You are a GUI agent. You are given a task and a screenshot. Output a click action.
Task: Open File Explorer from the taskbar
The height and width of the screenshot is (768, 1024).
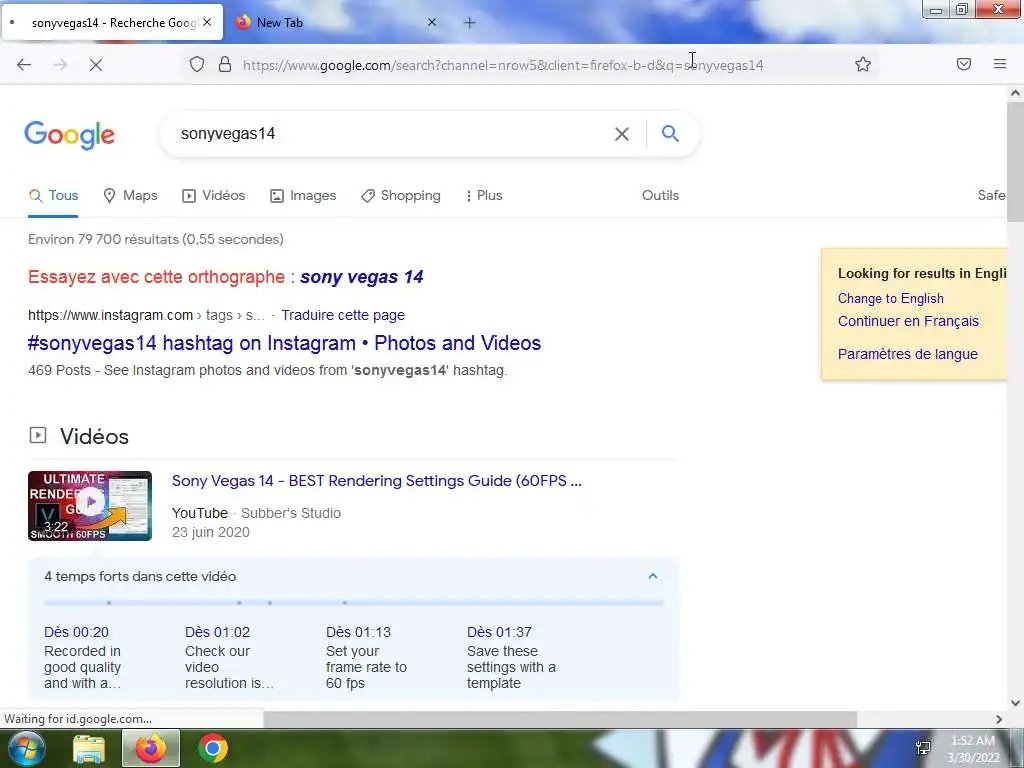89,749
